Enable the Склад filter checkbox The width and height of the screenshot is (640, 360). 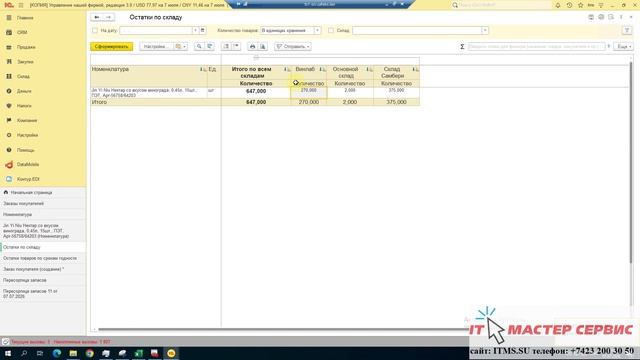[331, 31]
